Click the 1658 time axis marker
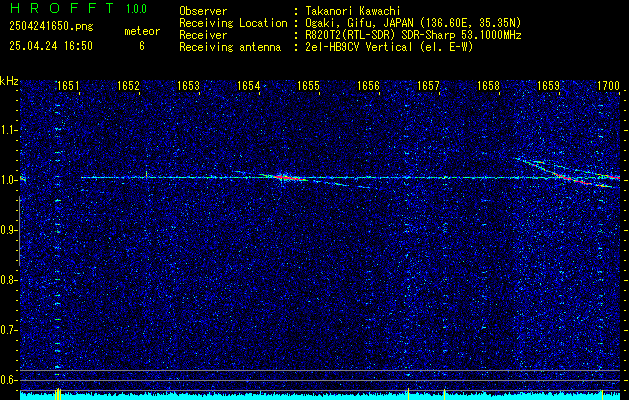This screenshot has height=400, width=629. (x=488, y=86)
